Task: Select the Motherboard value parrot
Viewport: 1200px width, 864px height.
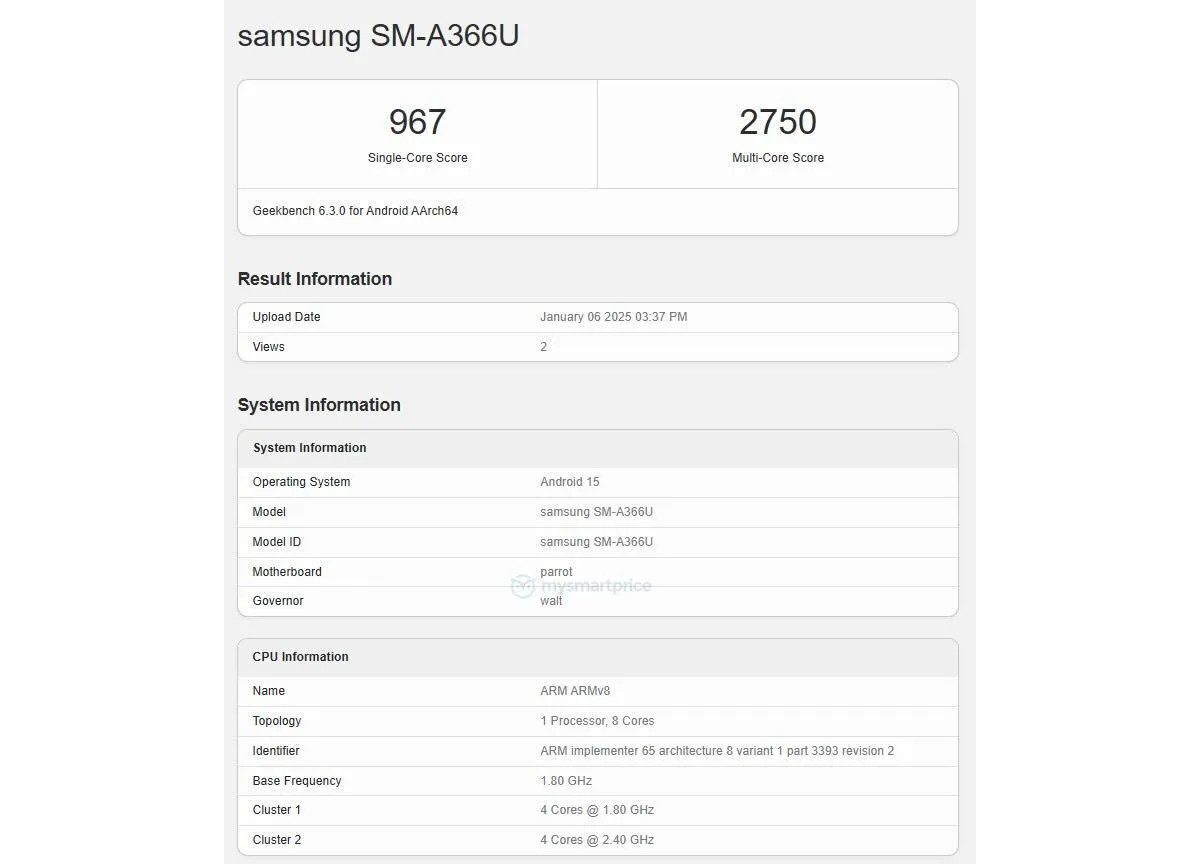Action: (x=556, y=572)
